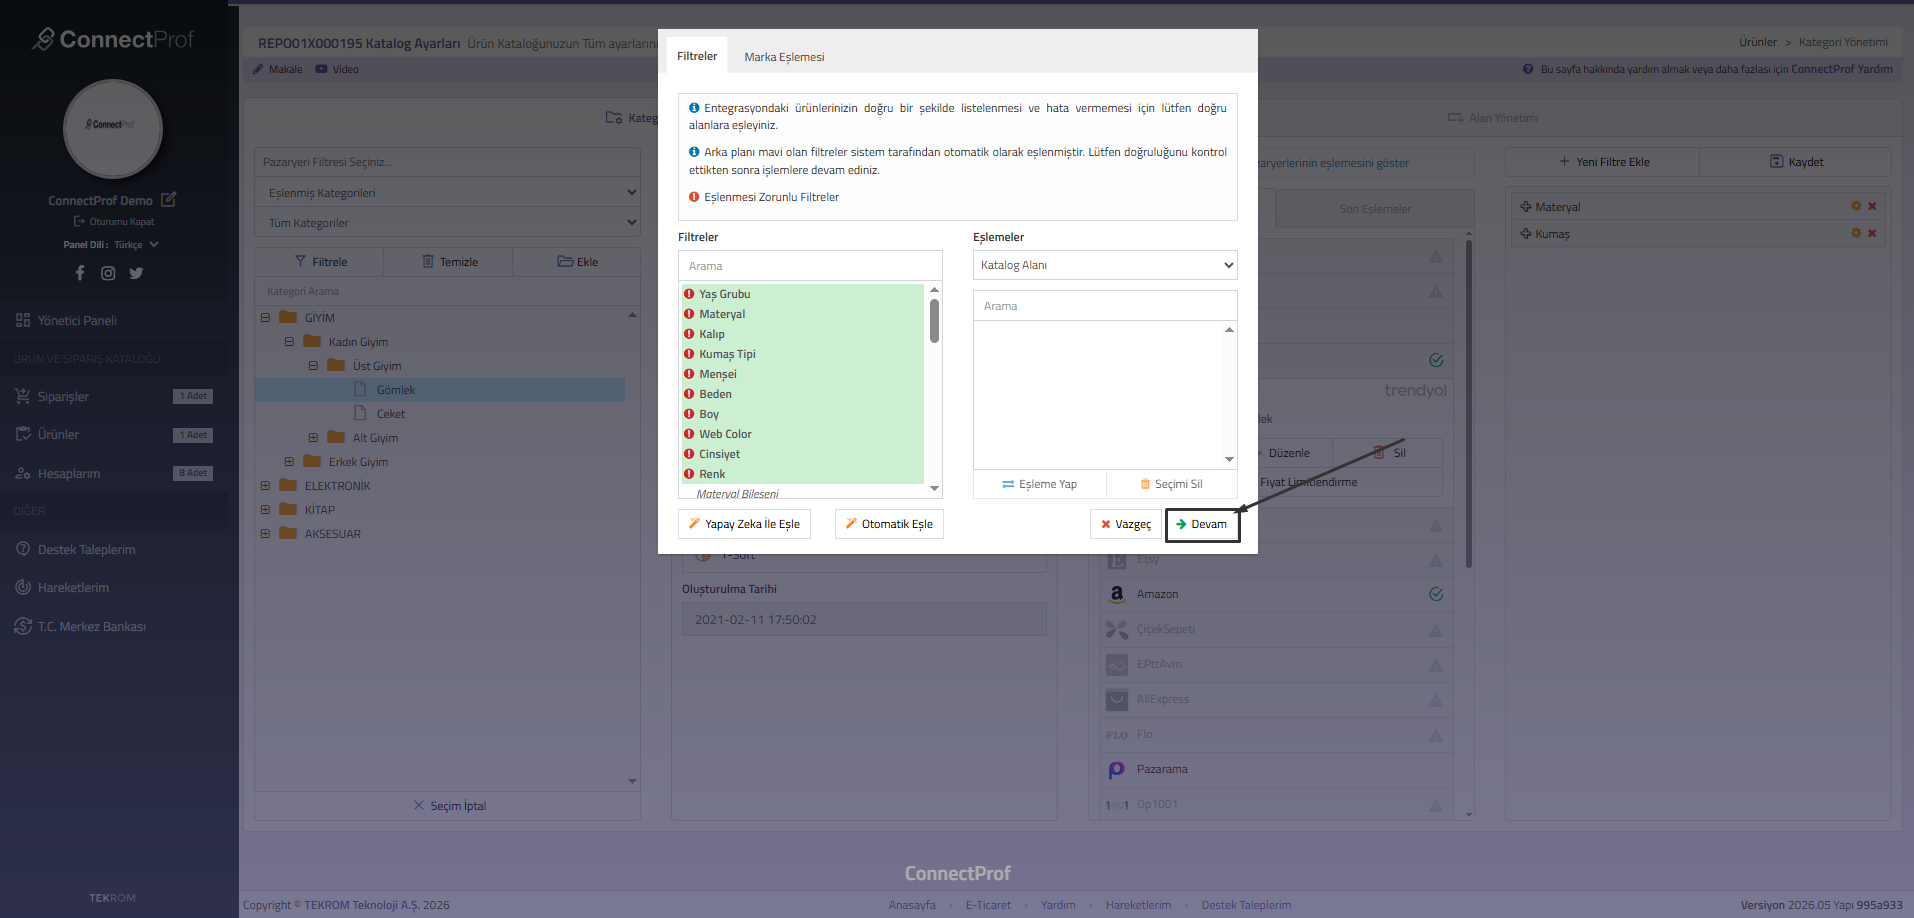Screen dimensions: 1914x918
Task: Click the Filtrele button
Action: [x=320, y=262]
